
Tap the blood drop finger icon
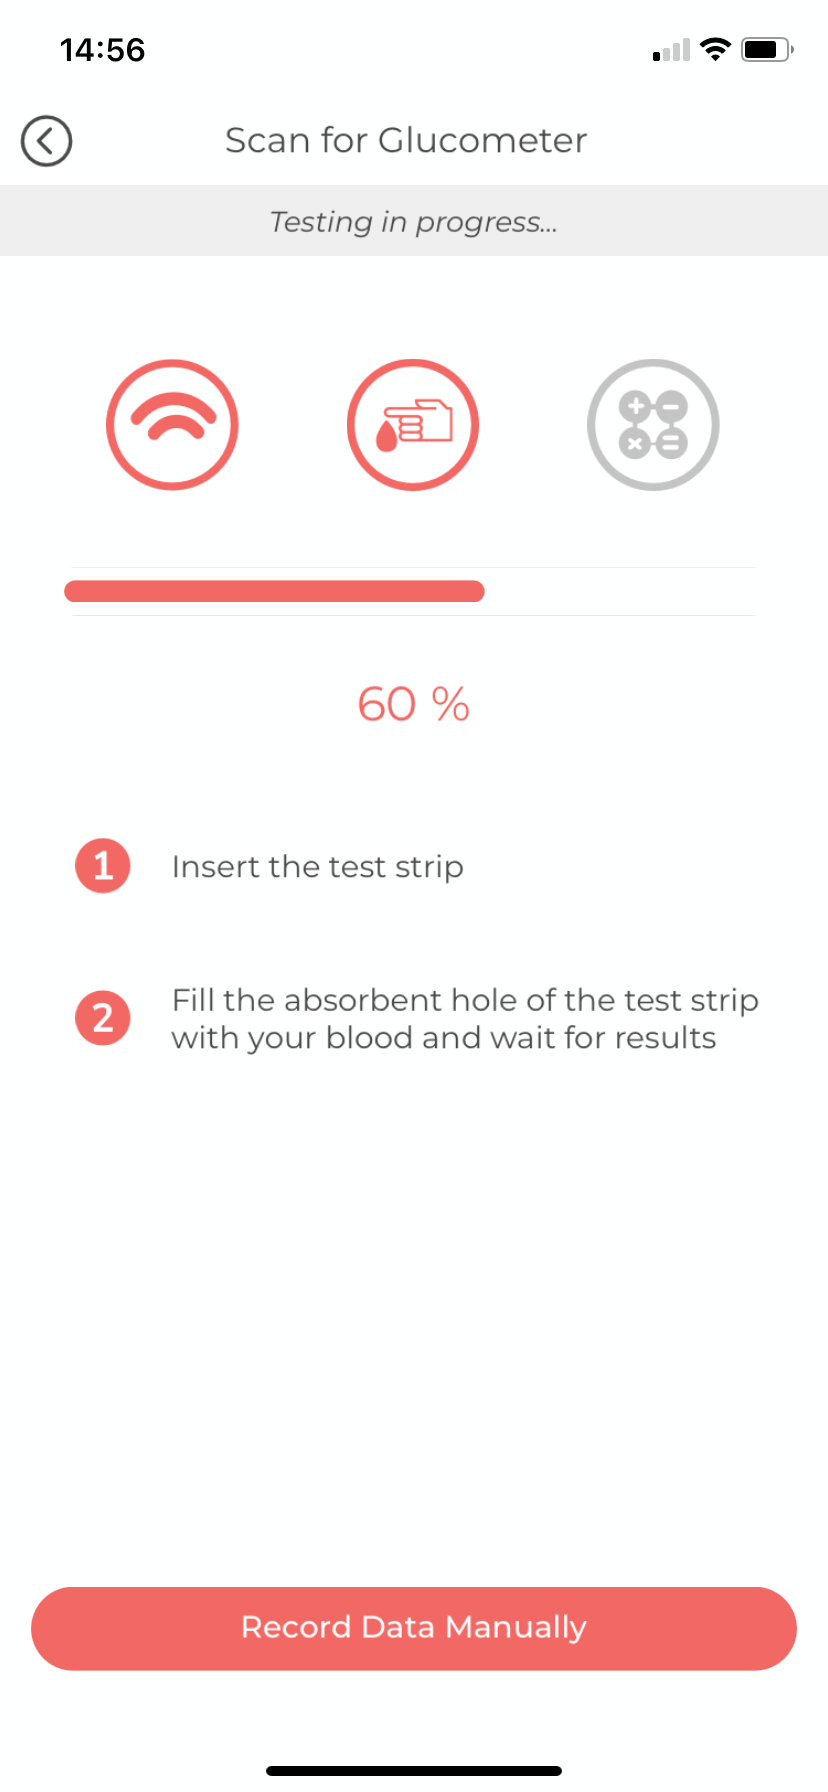[413, 425]
